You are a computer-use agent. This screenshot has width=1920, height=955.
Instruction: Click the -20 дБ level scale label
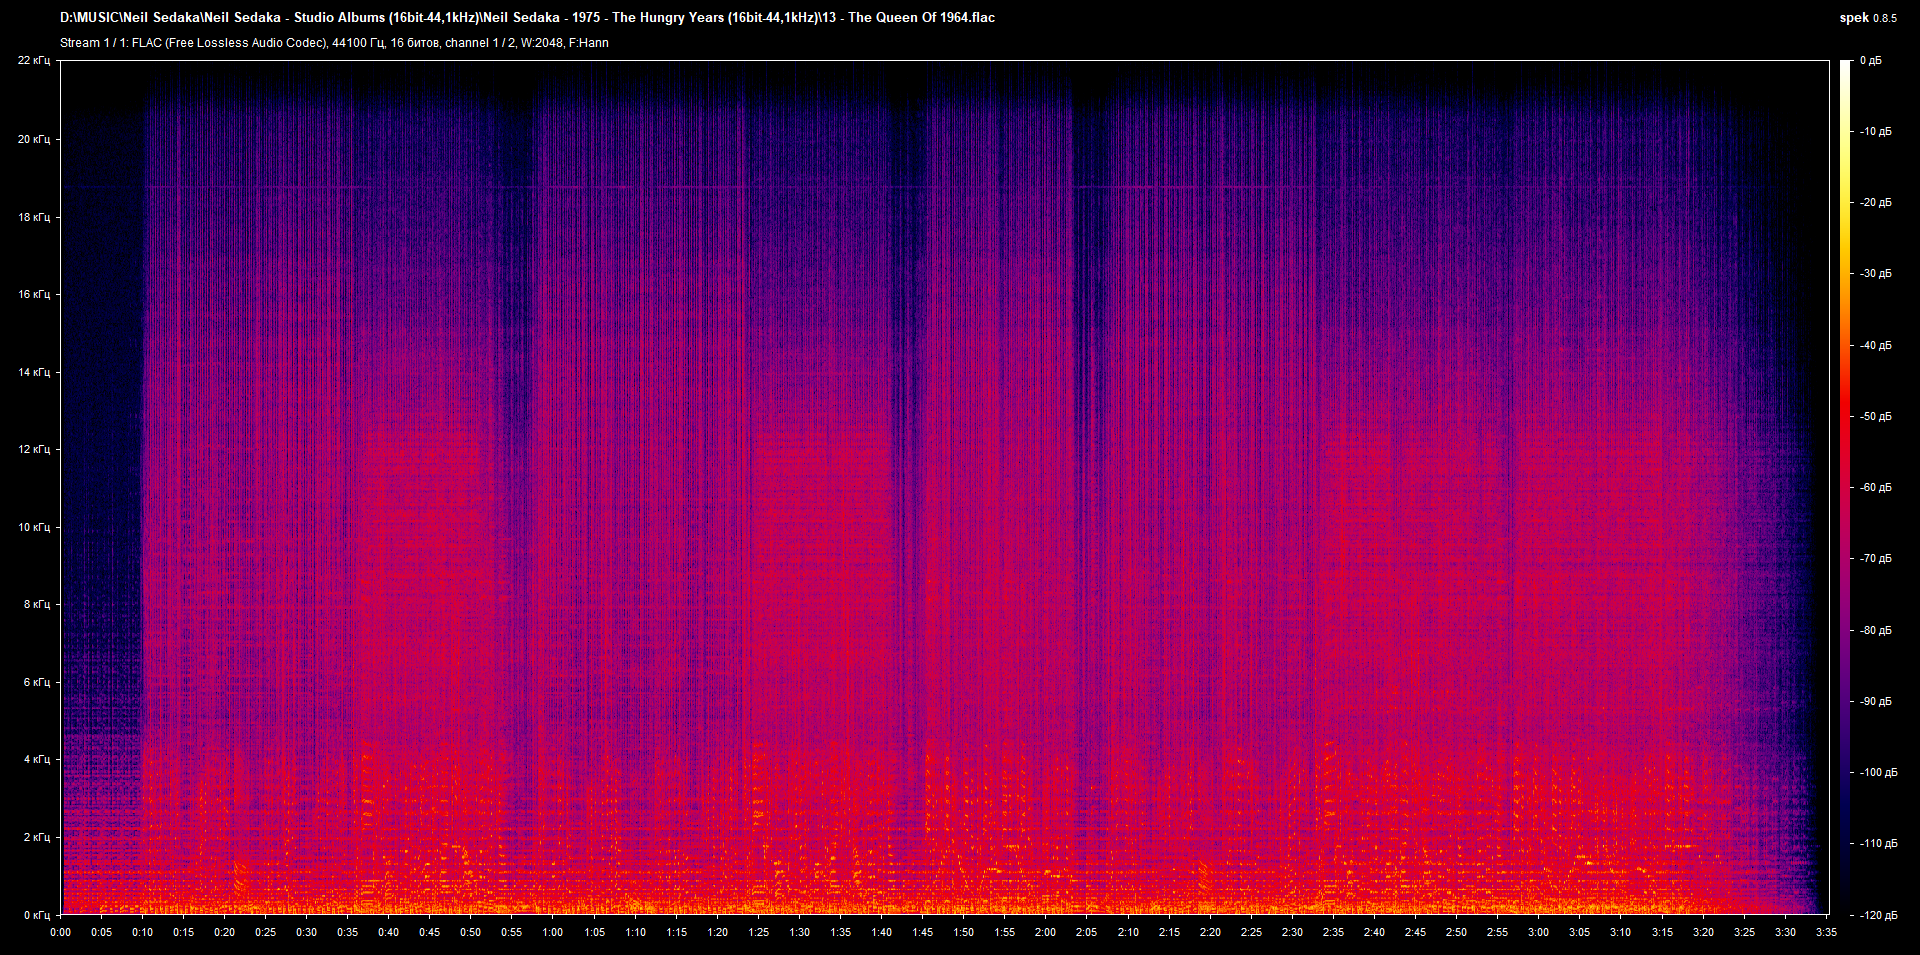coord(1876,202)
